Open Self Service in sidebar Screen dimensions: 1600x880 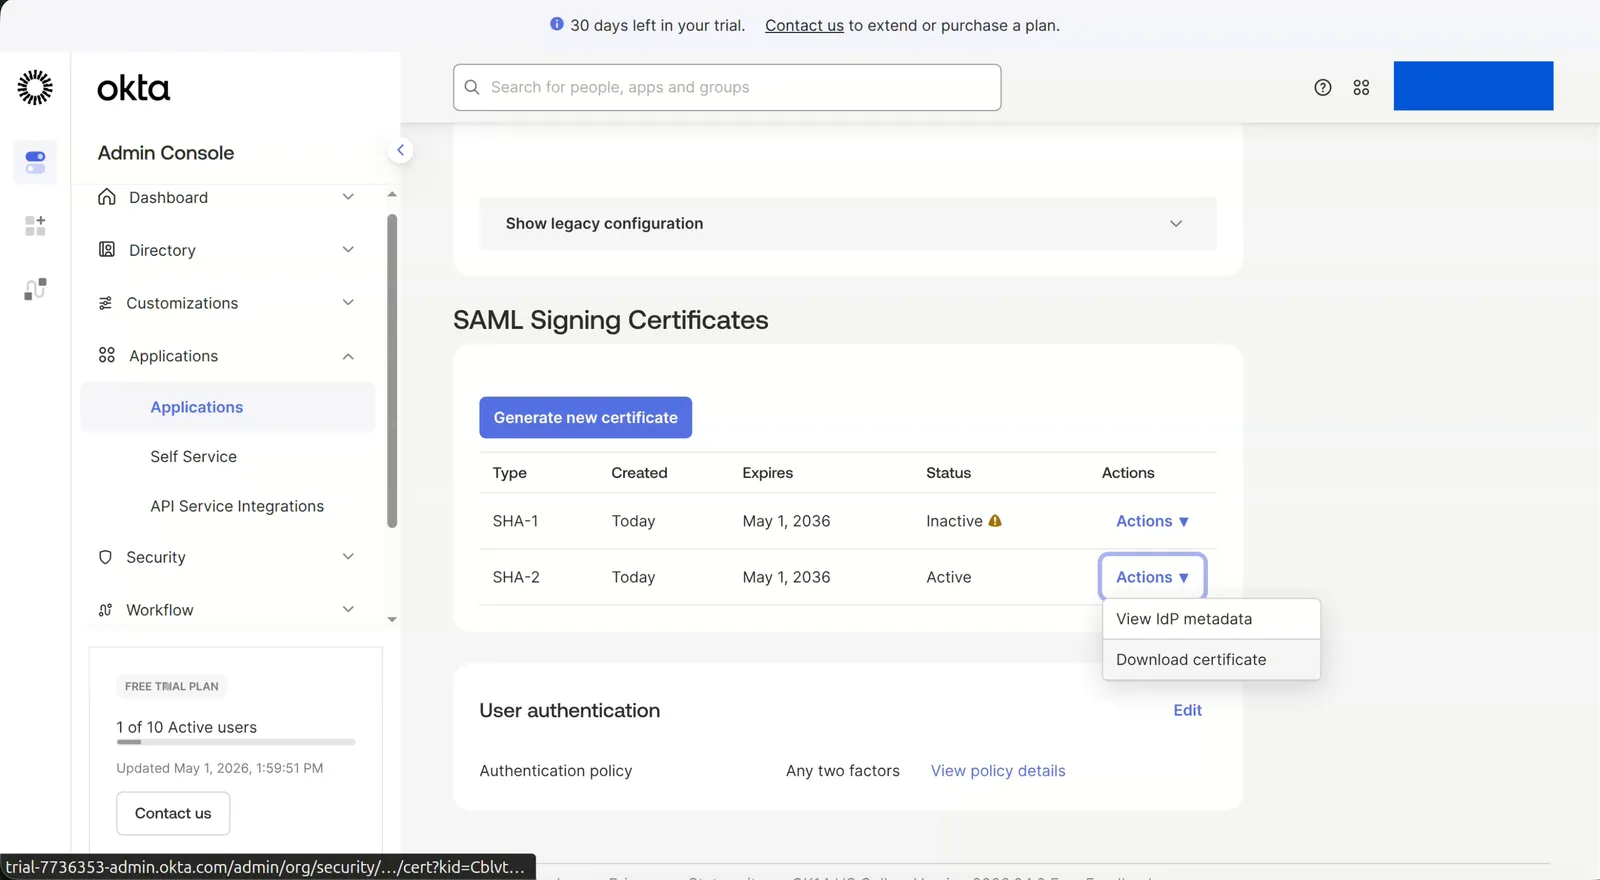pos(194,457)
